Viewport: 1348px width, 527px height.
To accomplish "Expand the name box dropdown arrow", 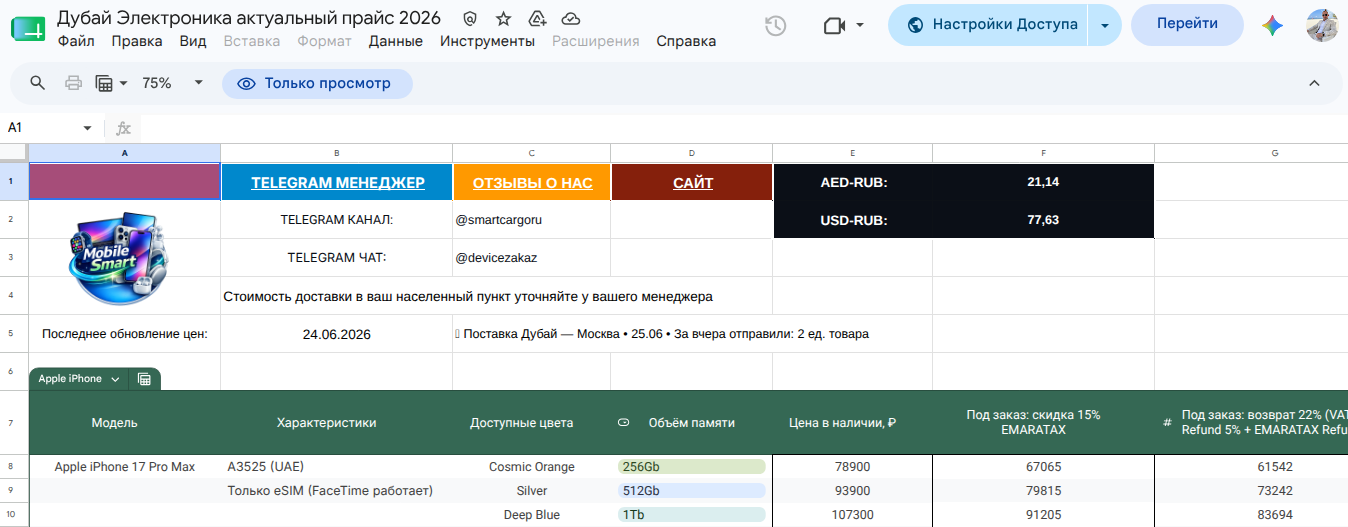I will coord(87,128).
